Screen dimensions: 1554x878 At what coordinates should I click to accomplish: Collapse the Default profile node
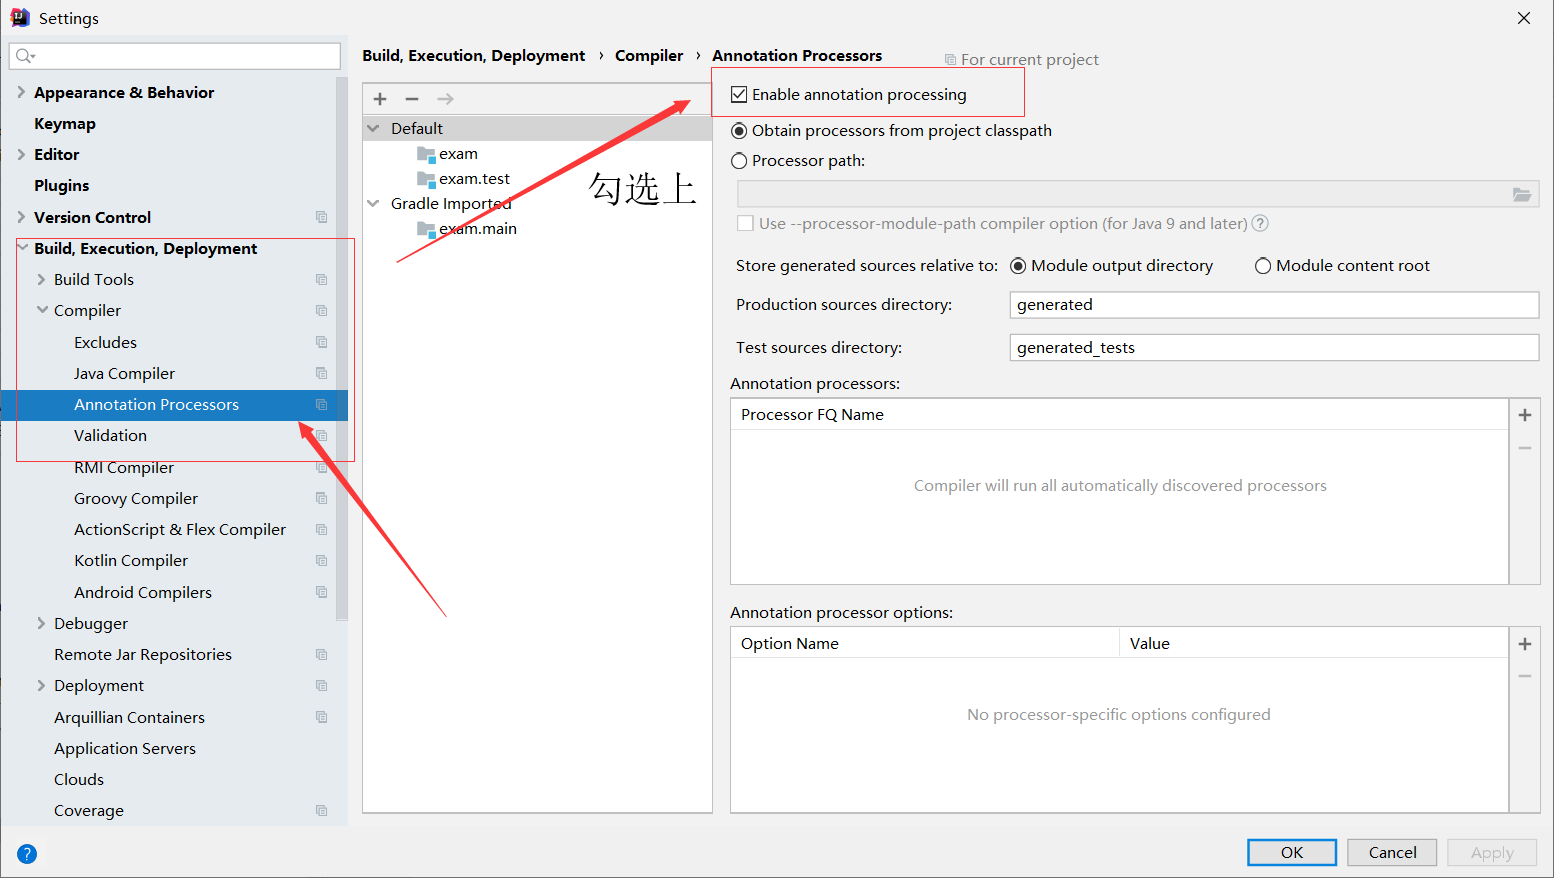click(x=374, y=128)
